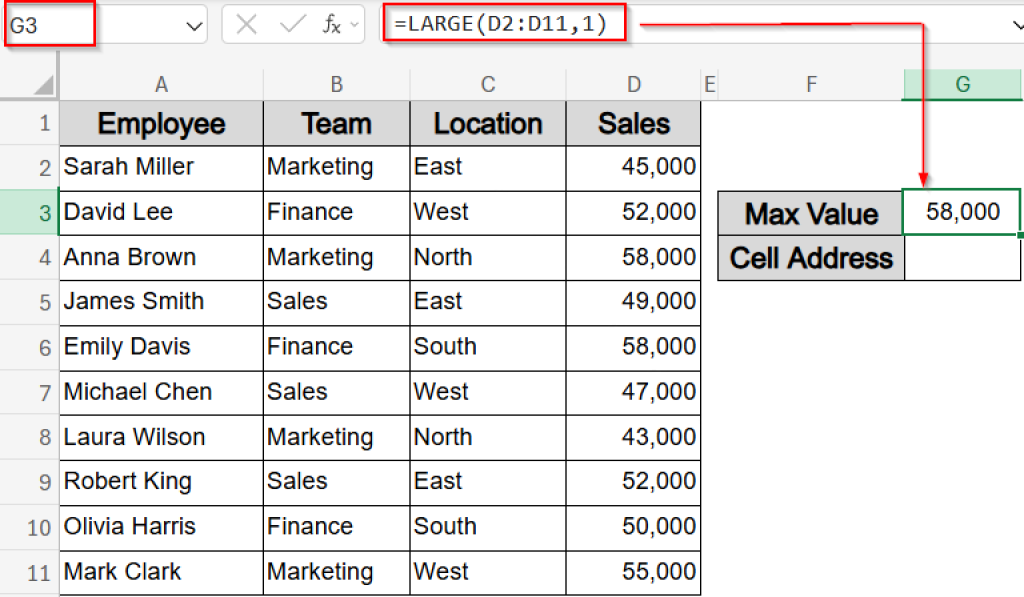Select column G header
1024x597 pixels.
(x=961, y=84)
